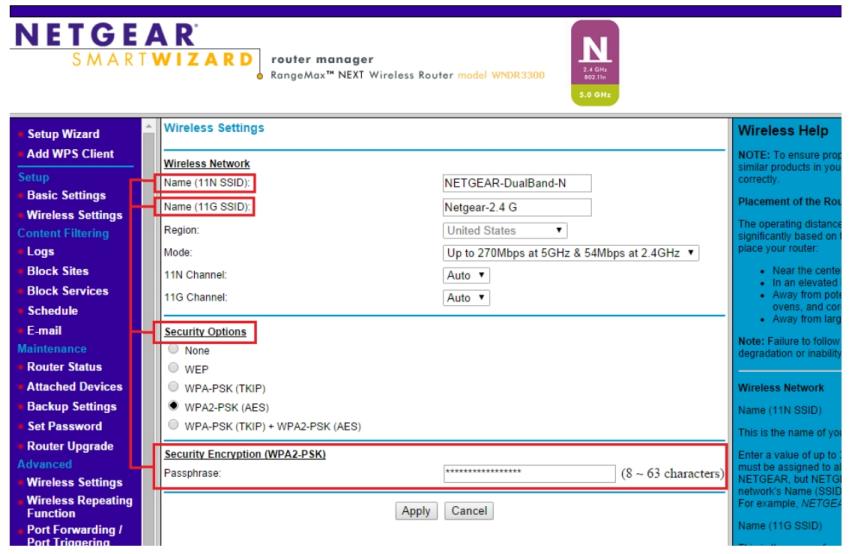The height and width of the screenshot is (554, 852).
Task: Click the Maintenance section label
Action: (x=52, y=349)
